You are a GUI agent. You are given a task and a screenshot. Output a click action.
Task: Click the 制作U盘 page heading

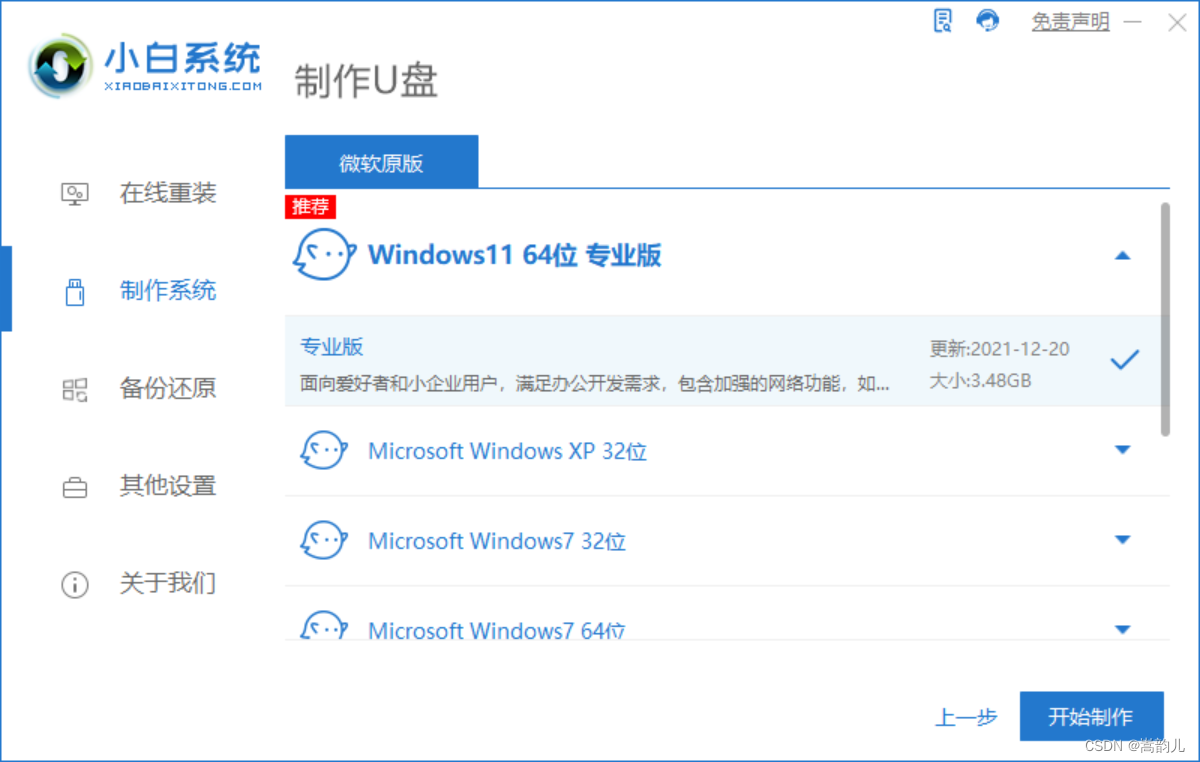tap(366, 82)
